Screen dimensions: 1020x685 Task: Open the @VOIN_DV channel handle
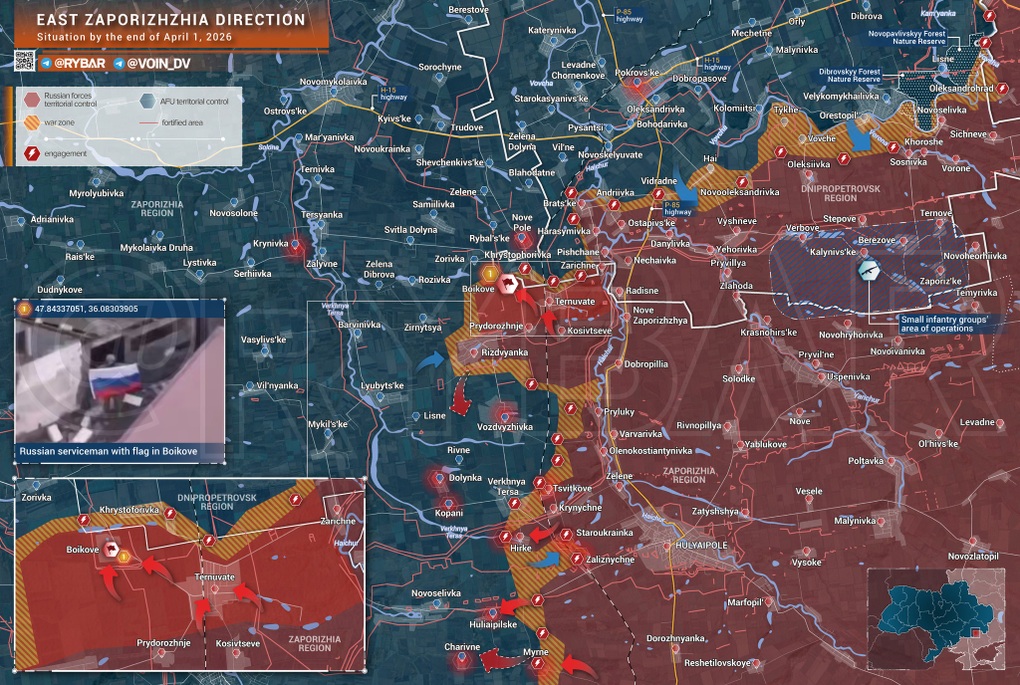158,63
